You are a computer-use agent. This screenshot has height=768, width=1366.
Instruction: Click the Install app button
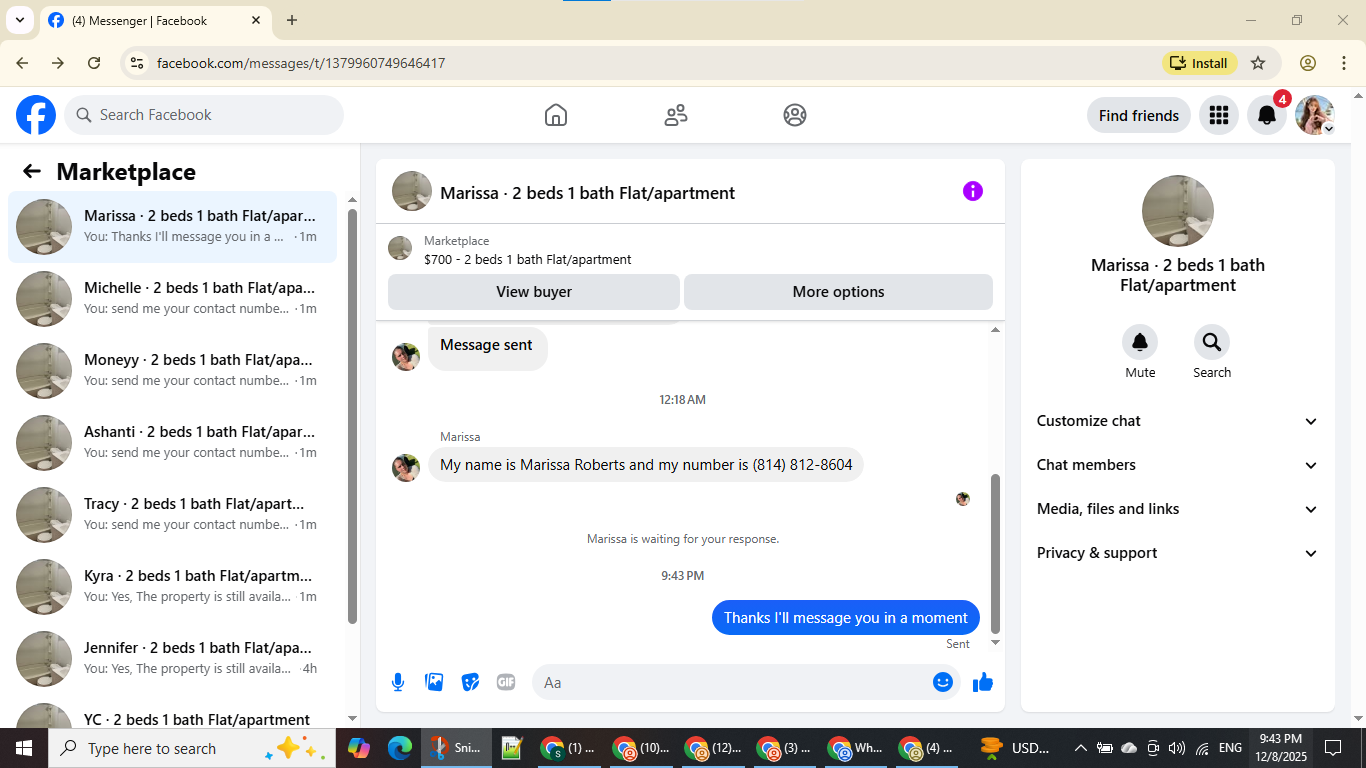(1199, 63)
